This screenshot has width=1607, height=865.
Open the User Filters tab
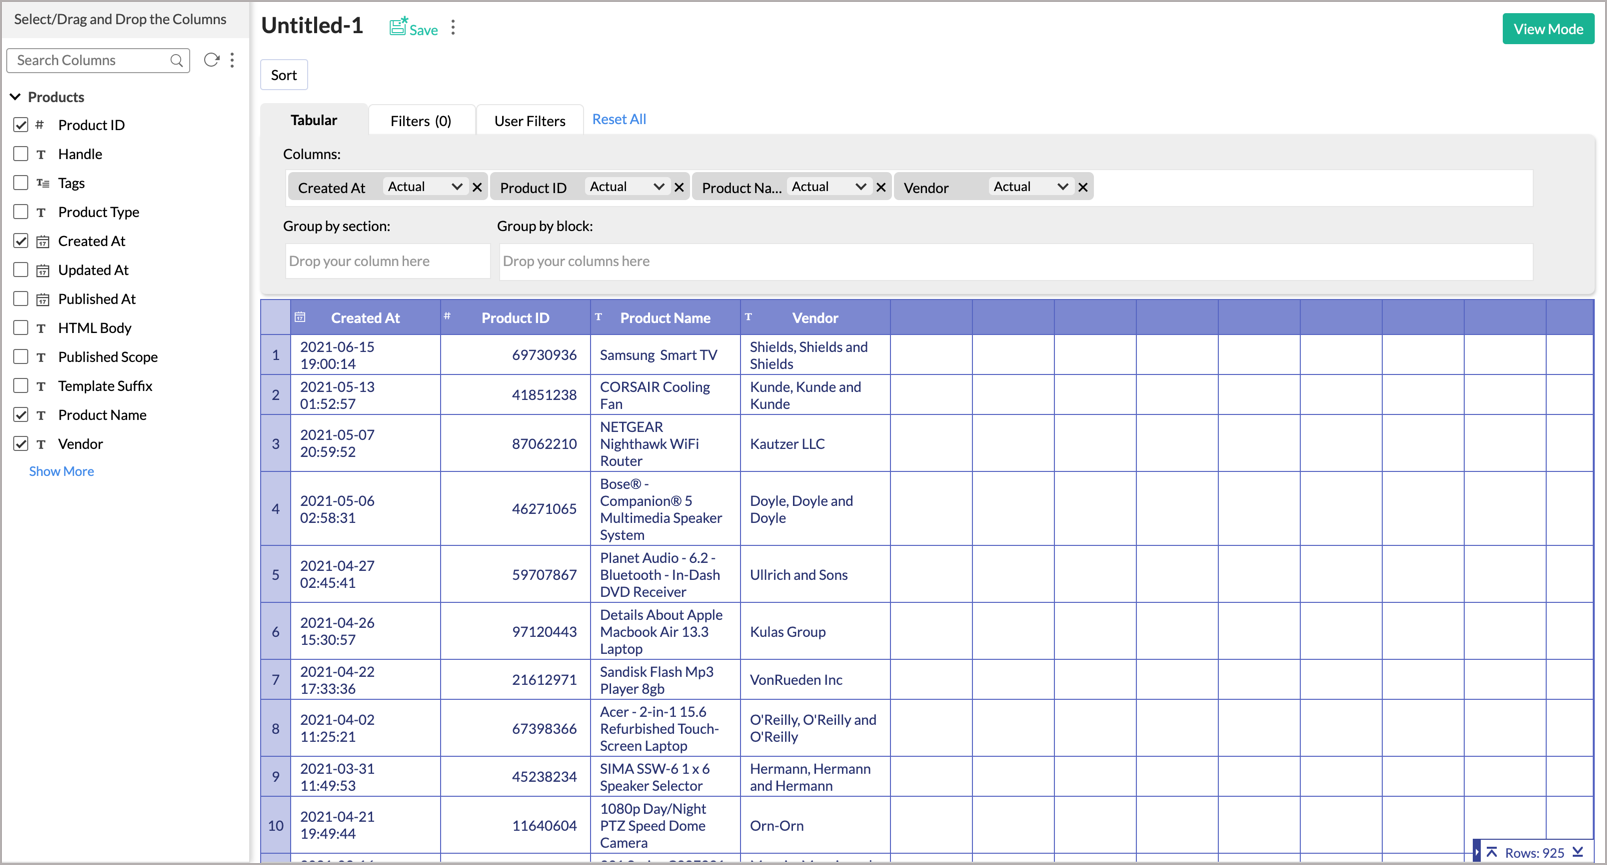point(529,121)
